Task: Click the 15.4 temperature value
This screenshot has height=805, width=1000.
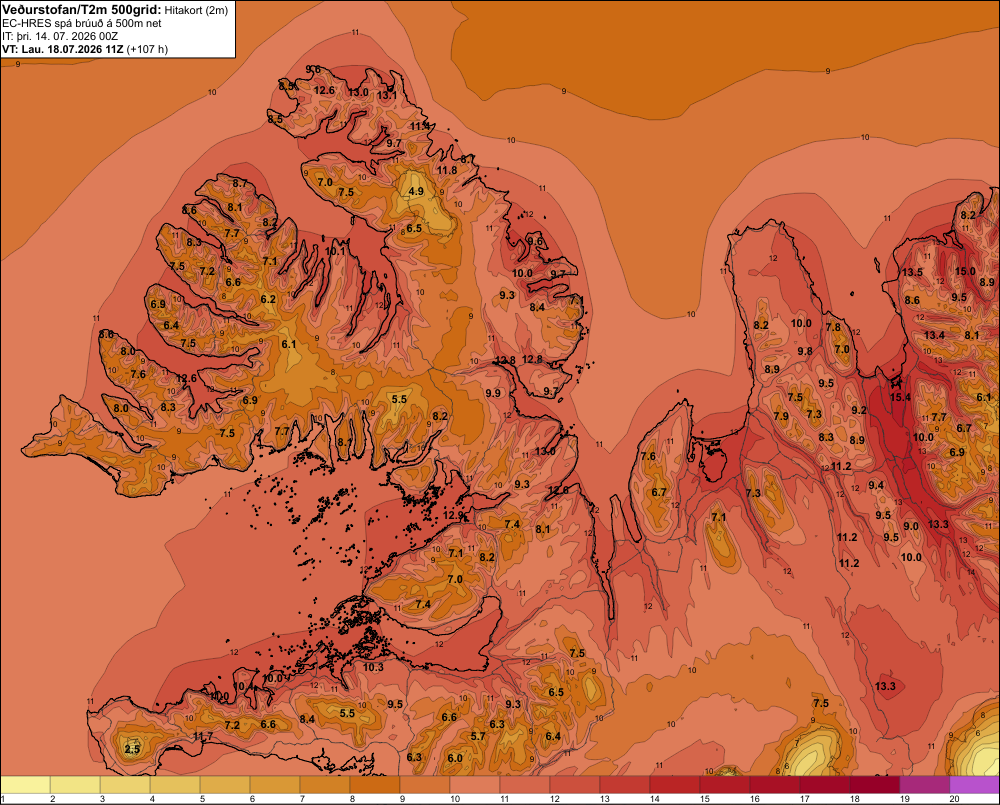Action: (901, 397)
